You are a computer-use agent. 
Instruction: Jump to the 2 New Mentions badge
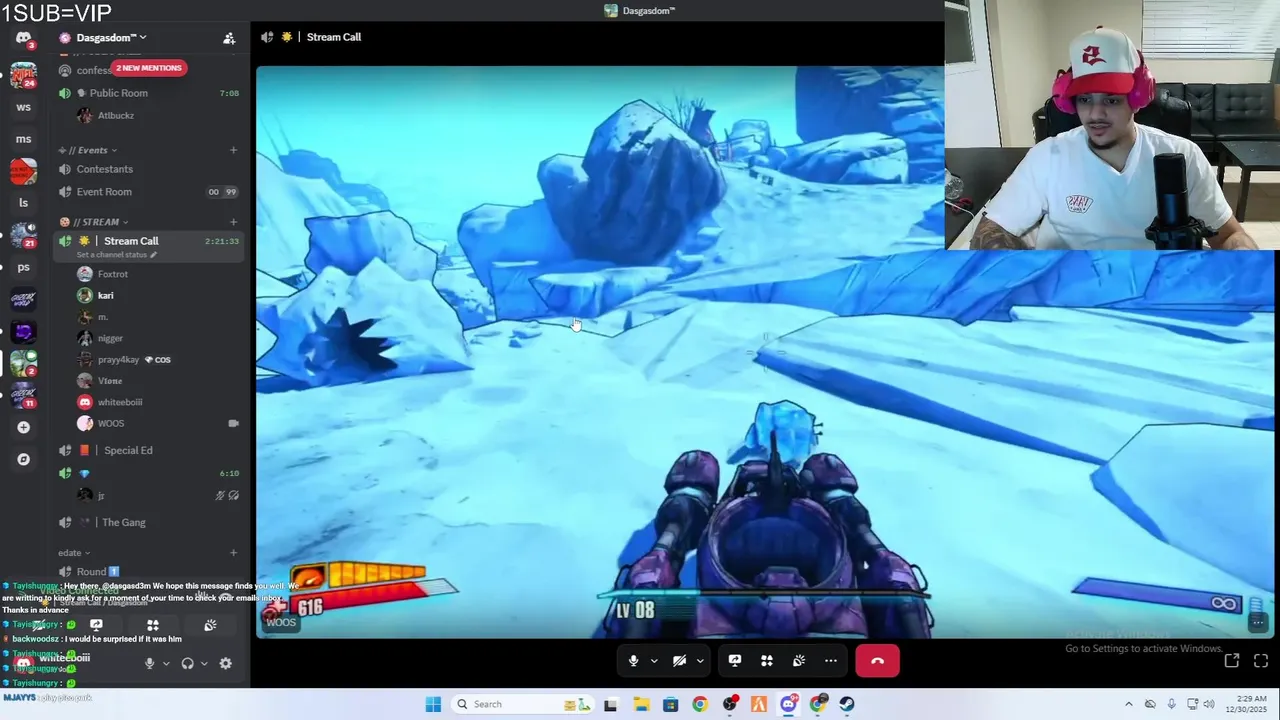[x=148, y=68]
